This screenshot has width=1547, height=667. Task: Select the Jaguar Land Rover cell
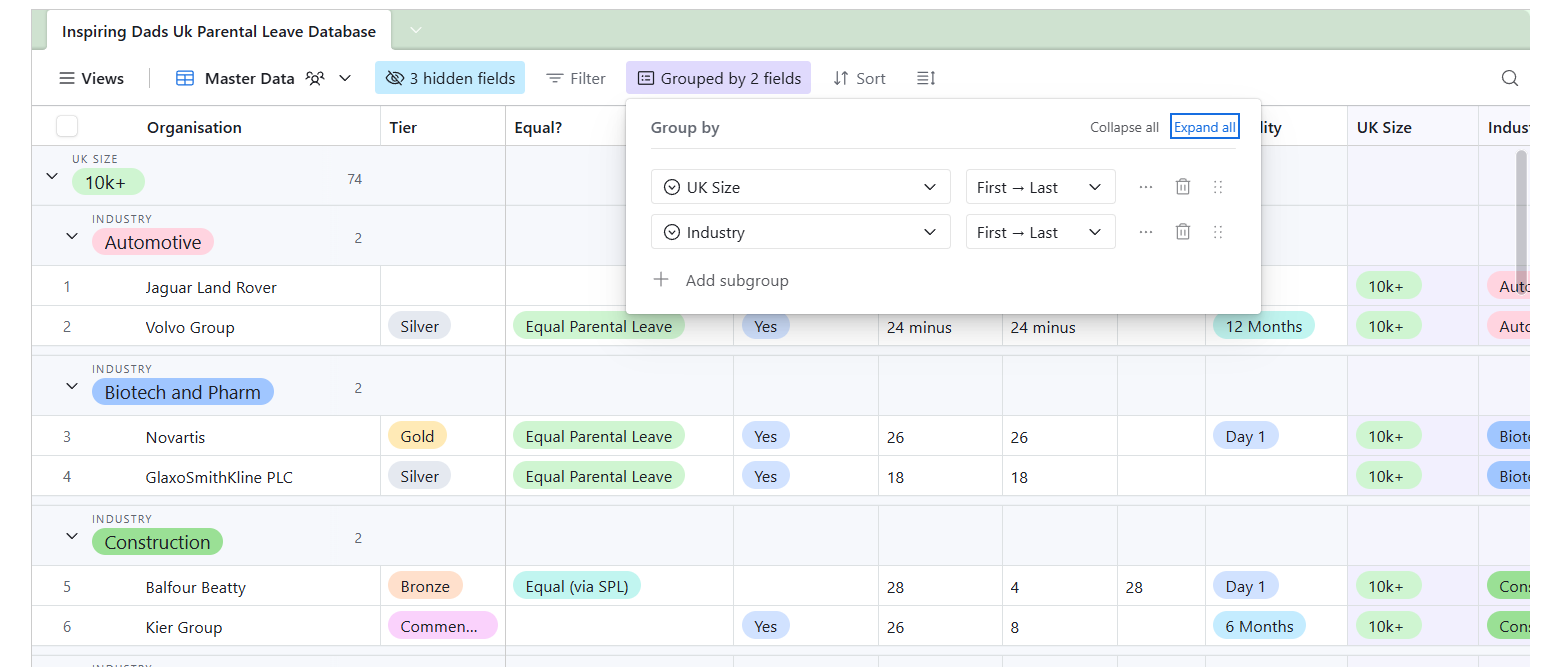click(x=211, y=287)
